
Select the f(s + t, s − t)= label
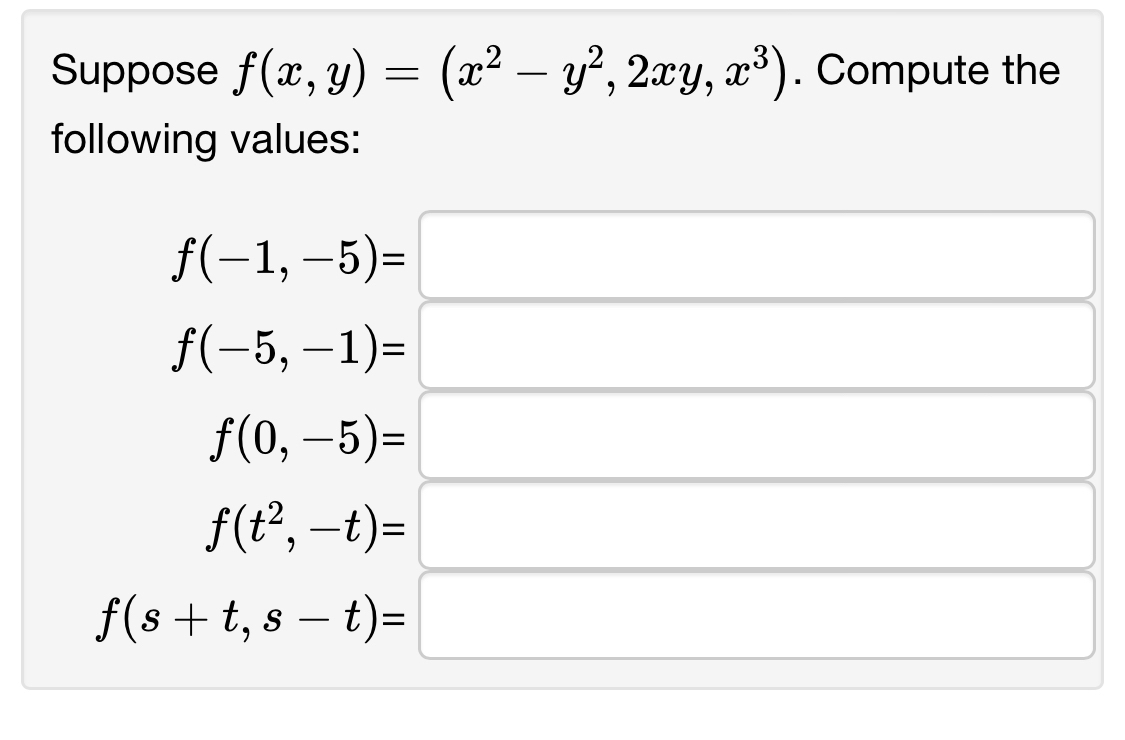(253, 618)
